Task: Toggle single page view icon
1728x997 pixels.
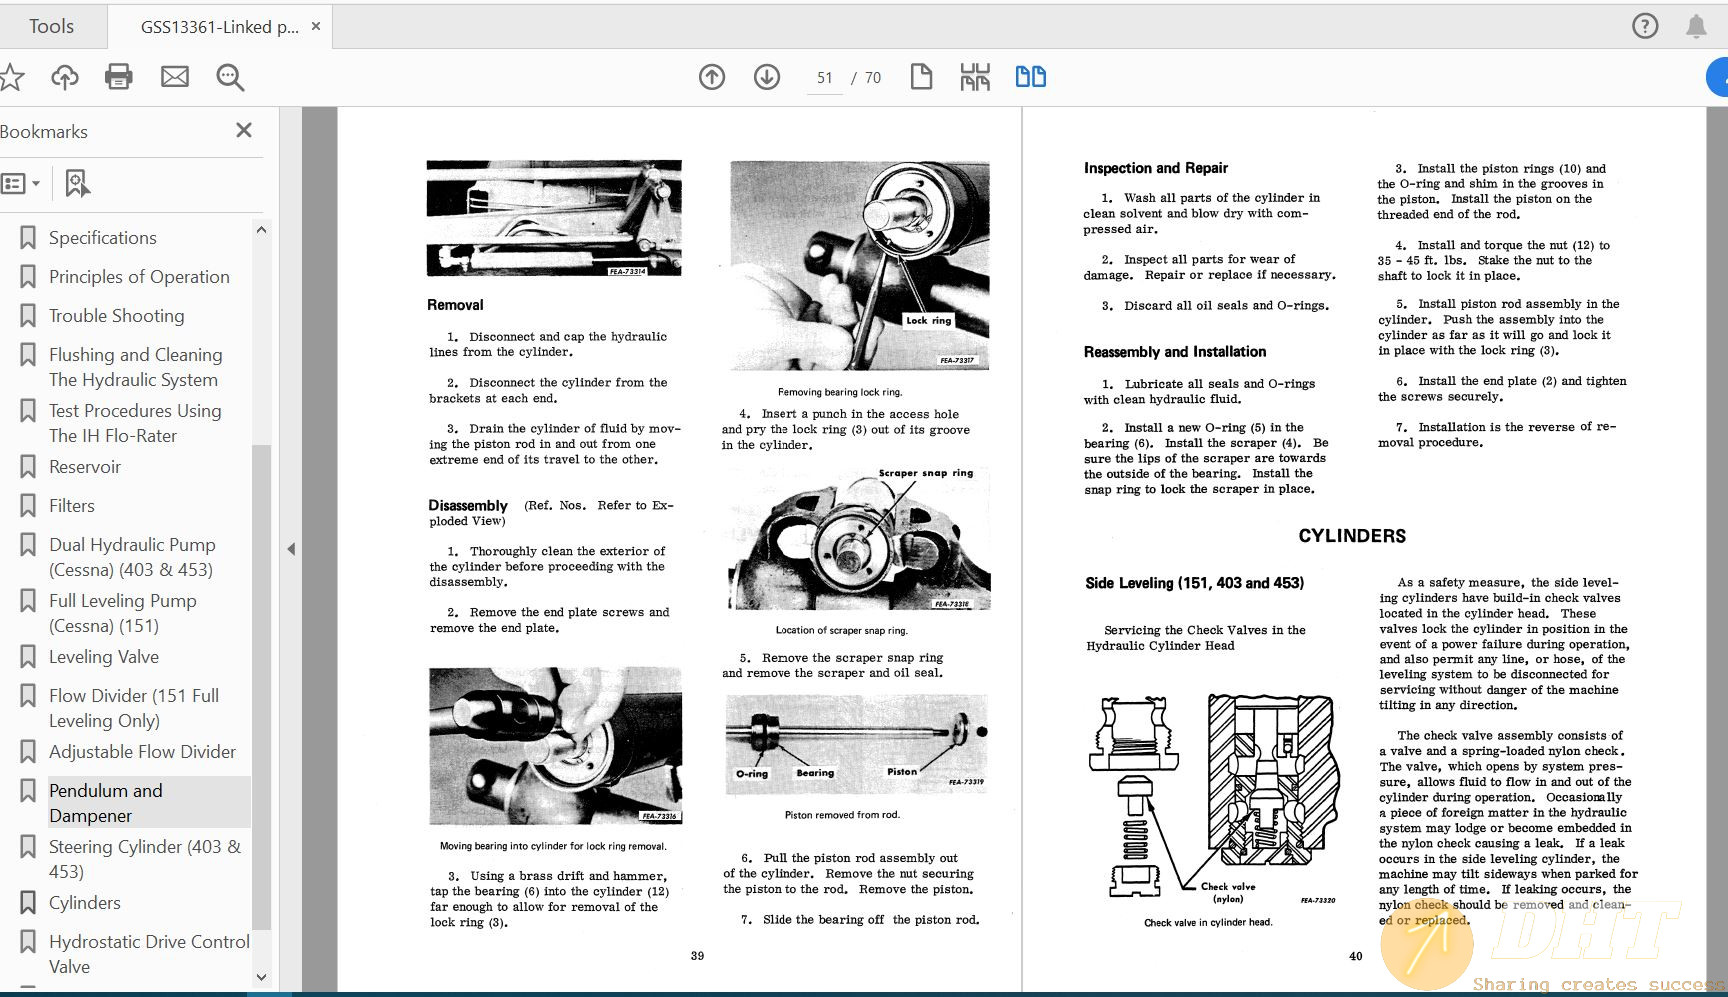Action: (921, 77)
